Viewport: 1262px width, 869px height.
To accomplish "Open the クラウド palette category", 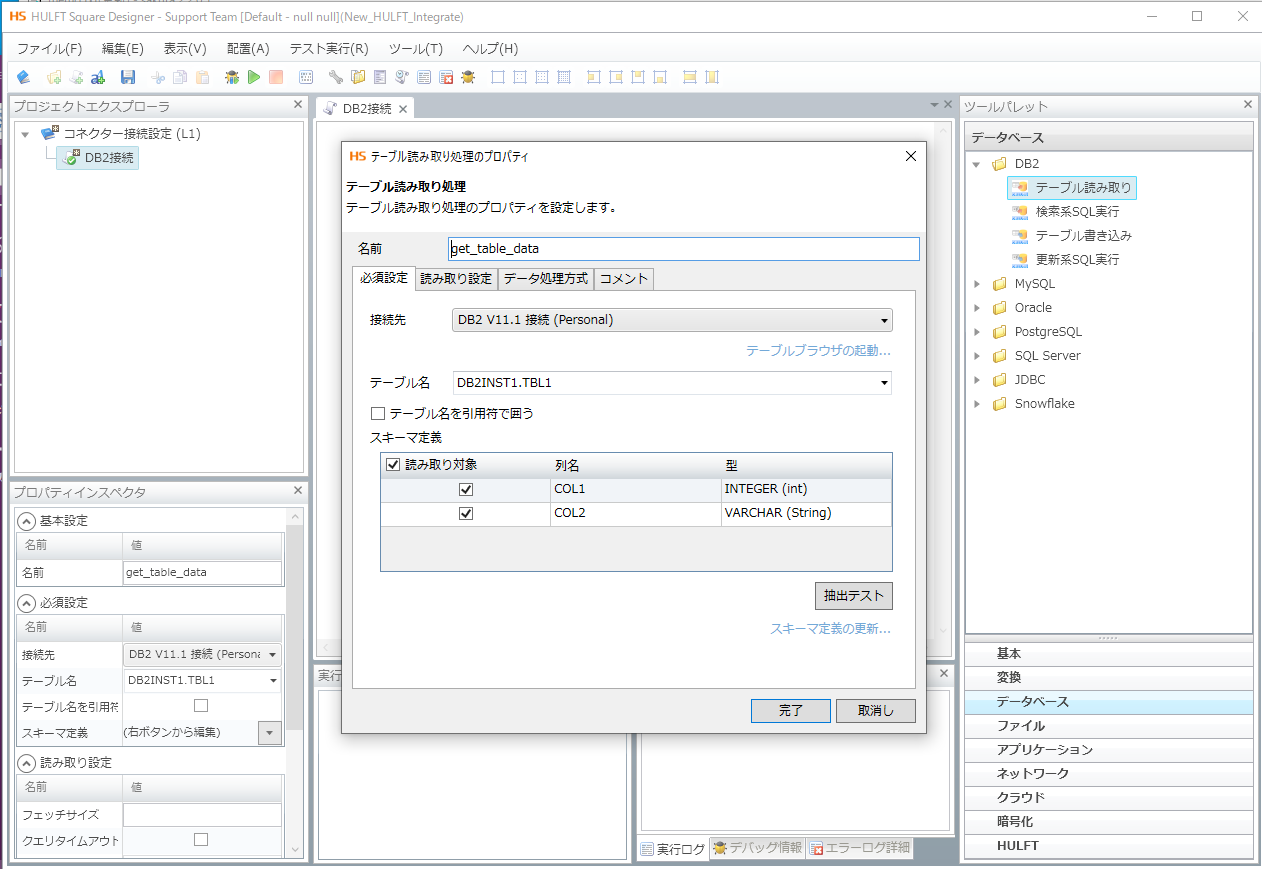I will (x=1108, y=798).
